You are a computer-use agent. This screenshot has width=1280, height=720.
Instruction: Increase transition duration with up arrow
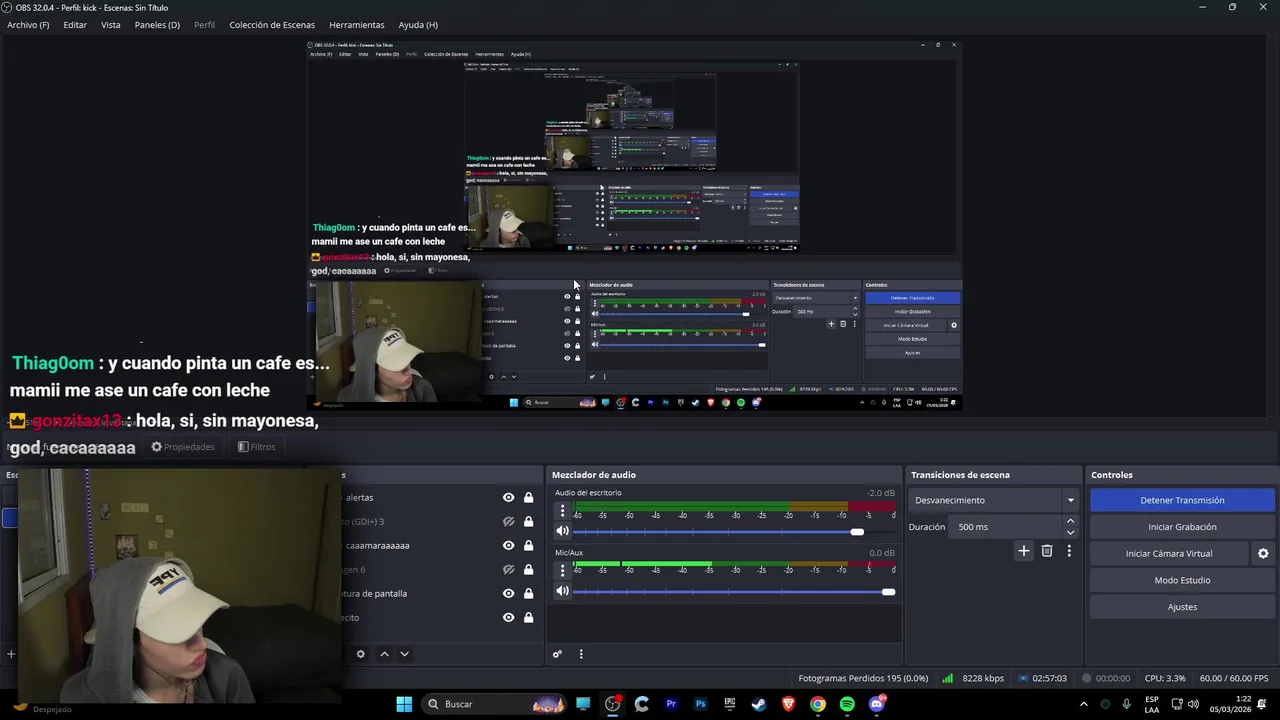click(1070, 521)
